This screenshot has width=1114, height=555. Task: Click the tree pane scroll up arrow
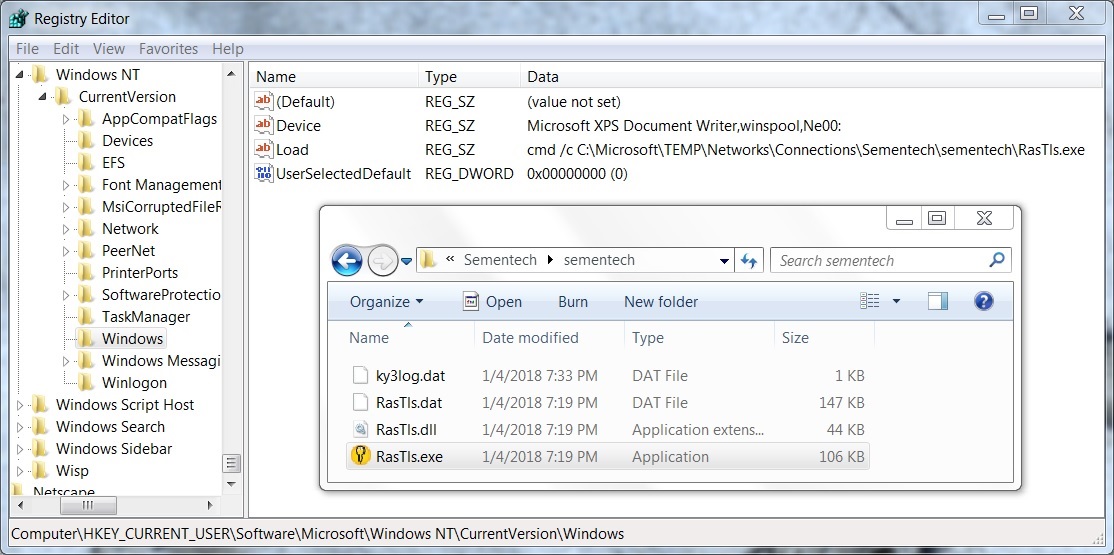point(231,74)
